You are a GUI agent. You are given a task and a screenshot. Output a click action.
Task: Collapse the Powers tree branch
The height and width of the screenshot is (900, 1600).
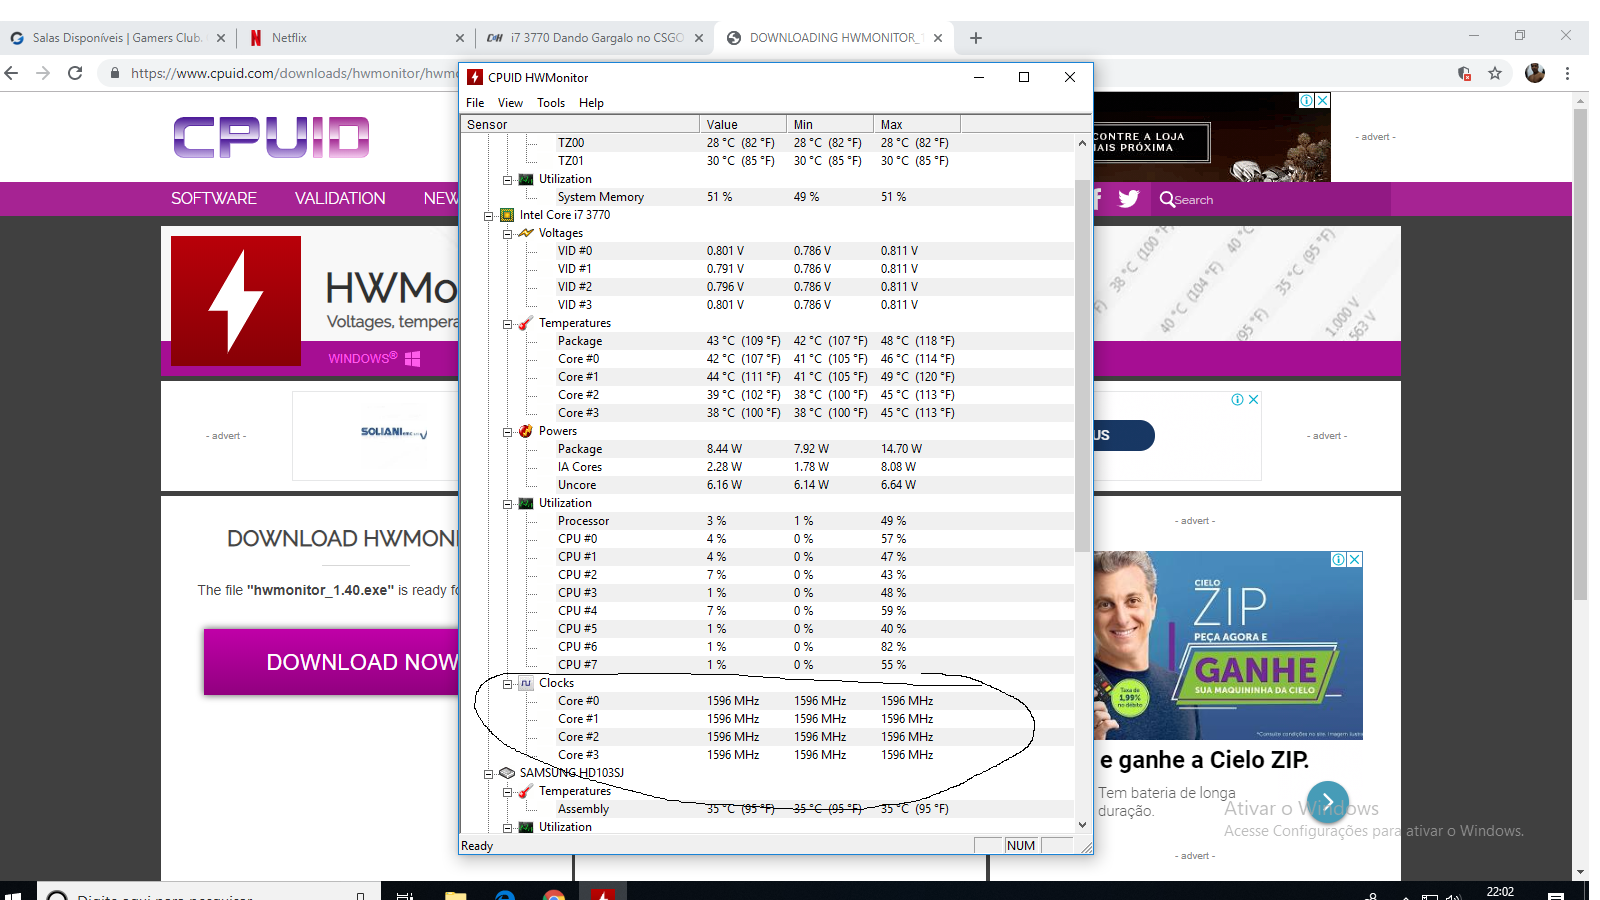(x=508, y=431)
